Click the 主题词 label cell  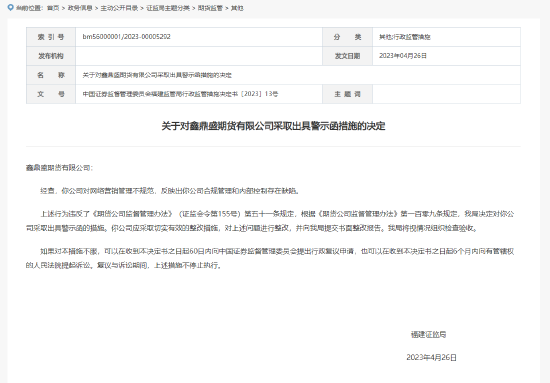(x=347, y=94)
